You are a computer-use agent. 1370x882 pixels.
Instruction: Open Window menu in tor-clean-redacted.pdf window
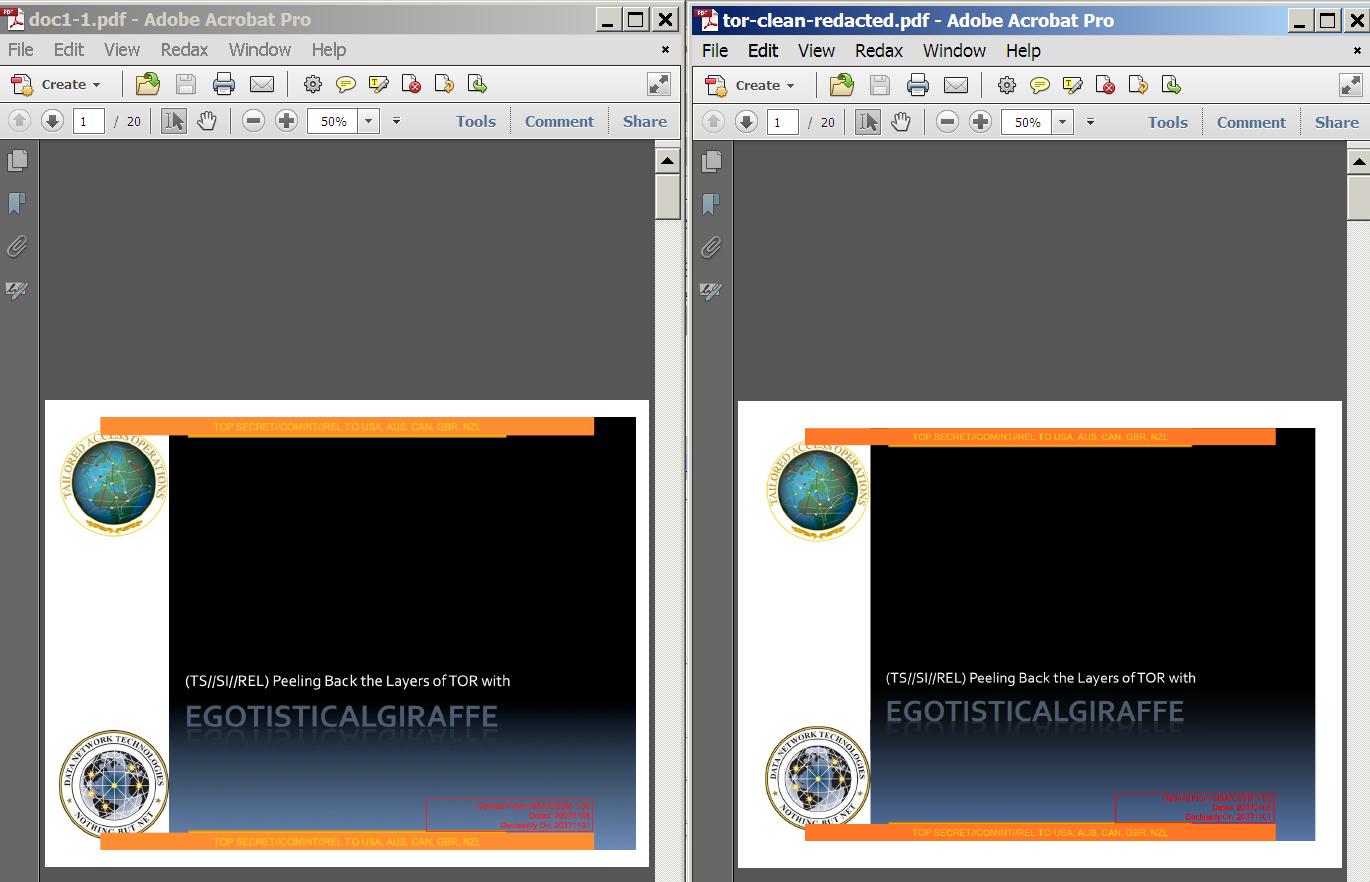(x=954, y=50)
